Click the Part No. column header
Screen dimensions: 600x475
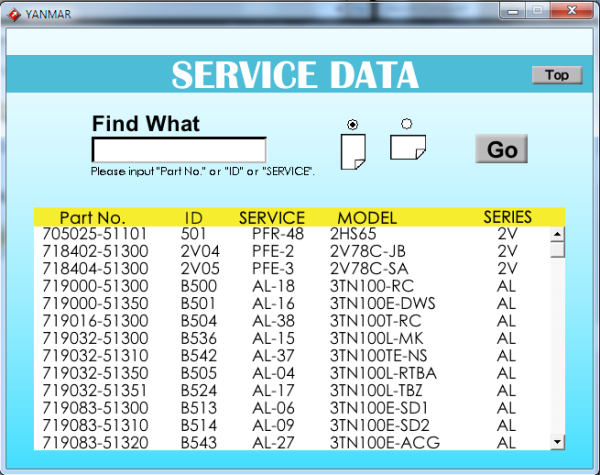(x=93, y=218)
